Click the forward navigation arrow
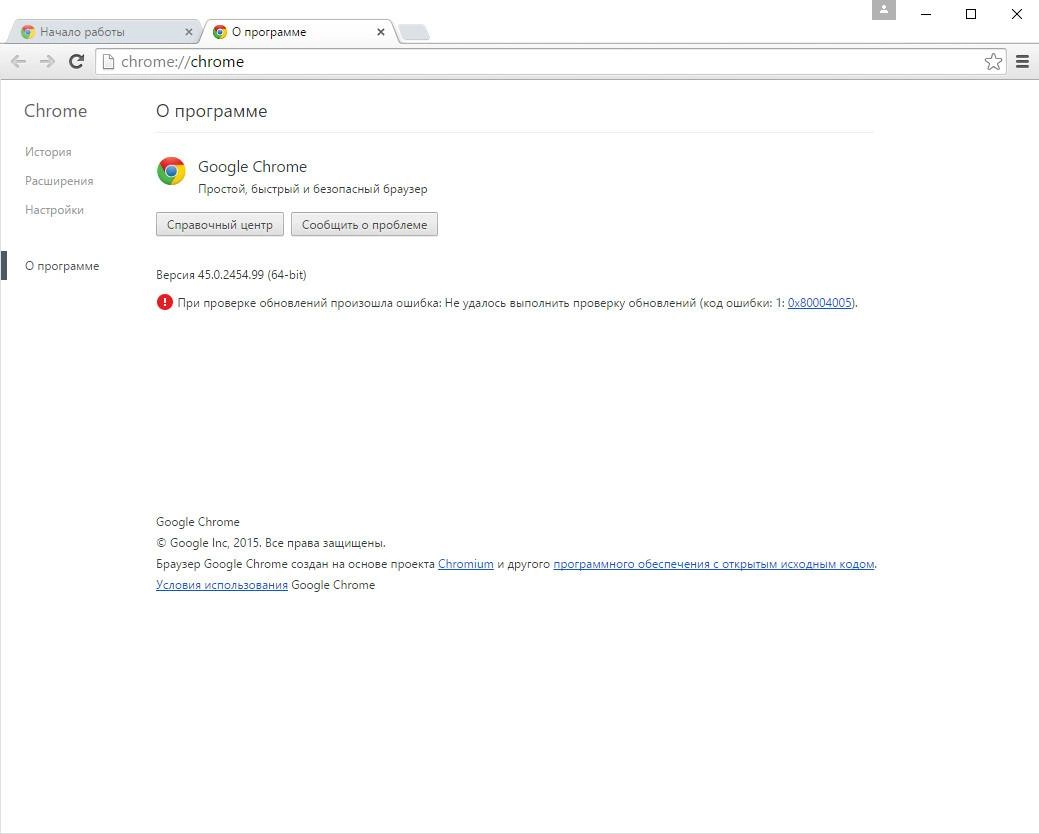 point(47,62)
